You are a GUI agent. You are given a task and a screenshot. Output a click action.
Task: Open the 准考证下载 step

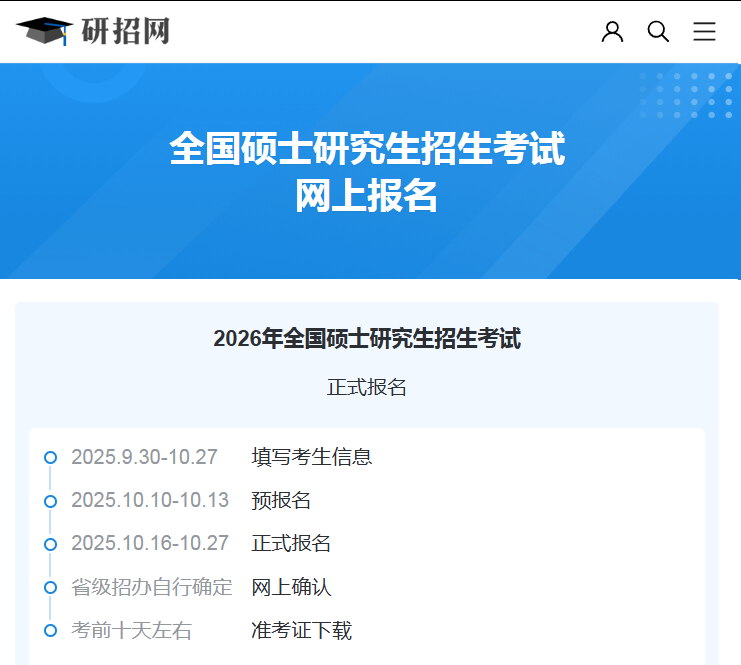tap(301, 630)
